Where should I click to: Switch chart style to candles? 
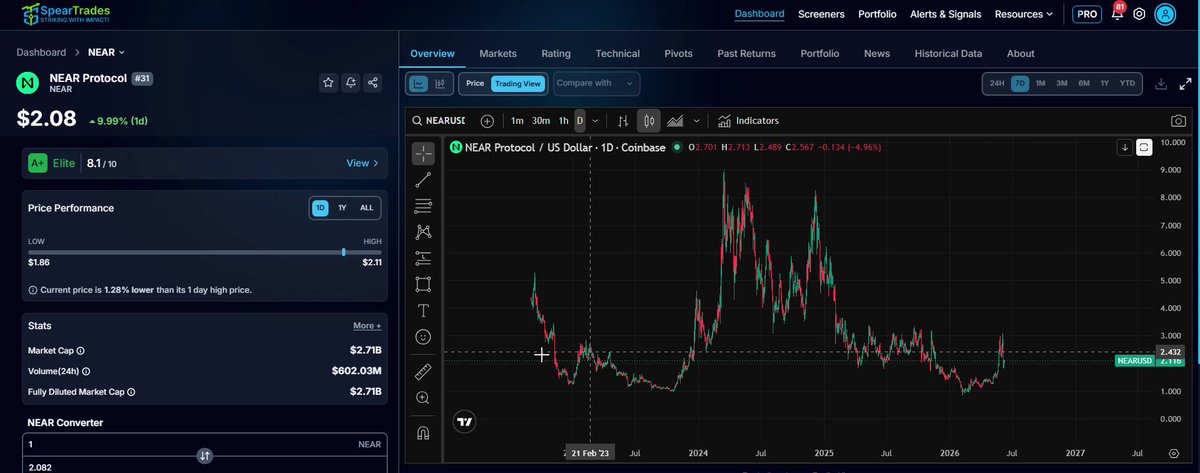(649, 121)
